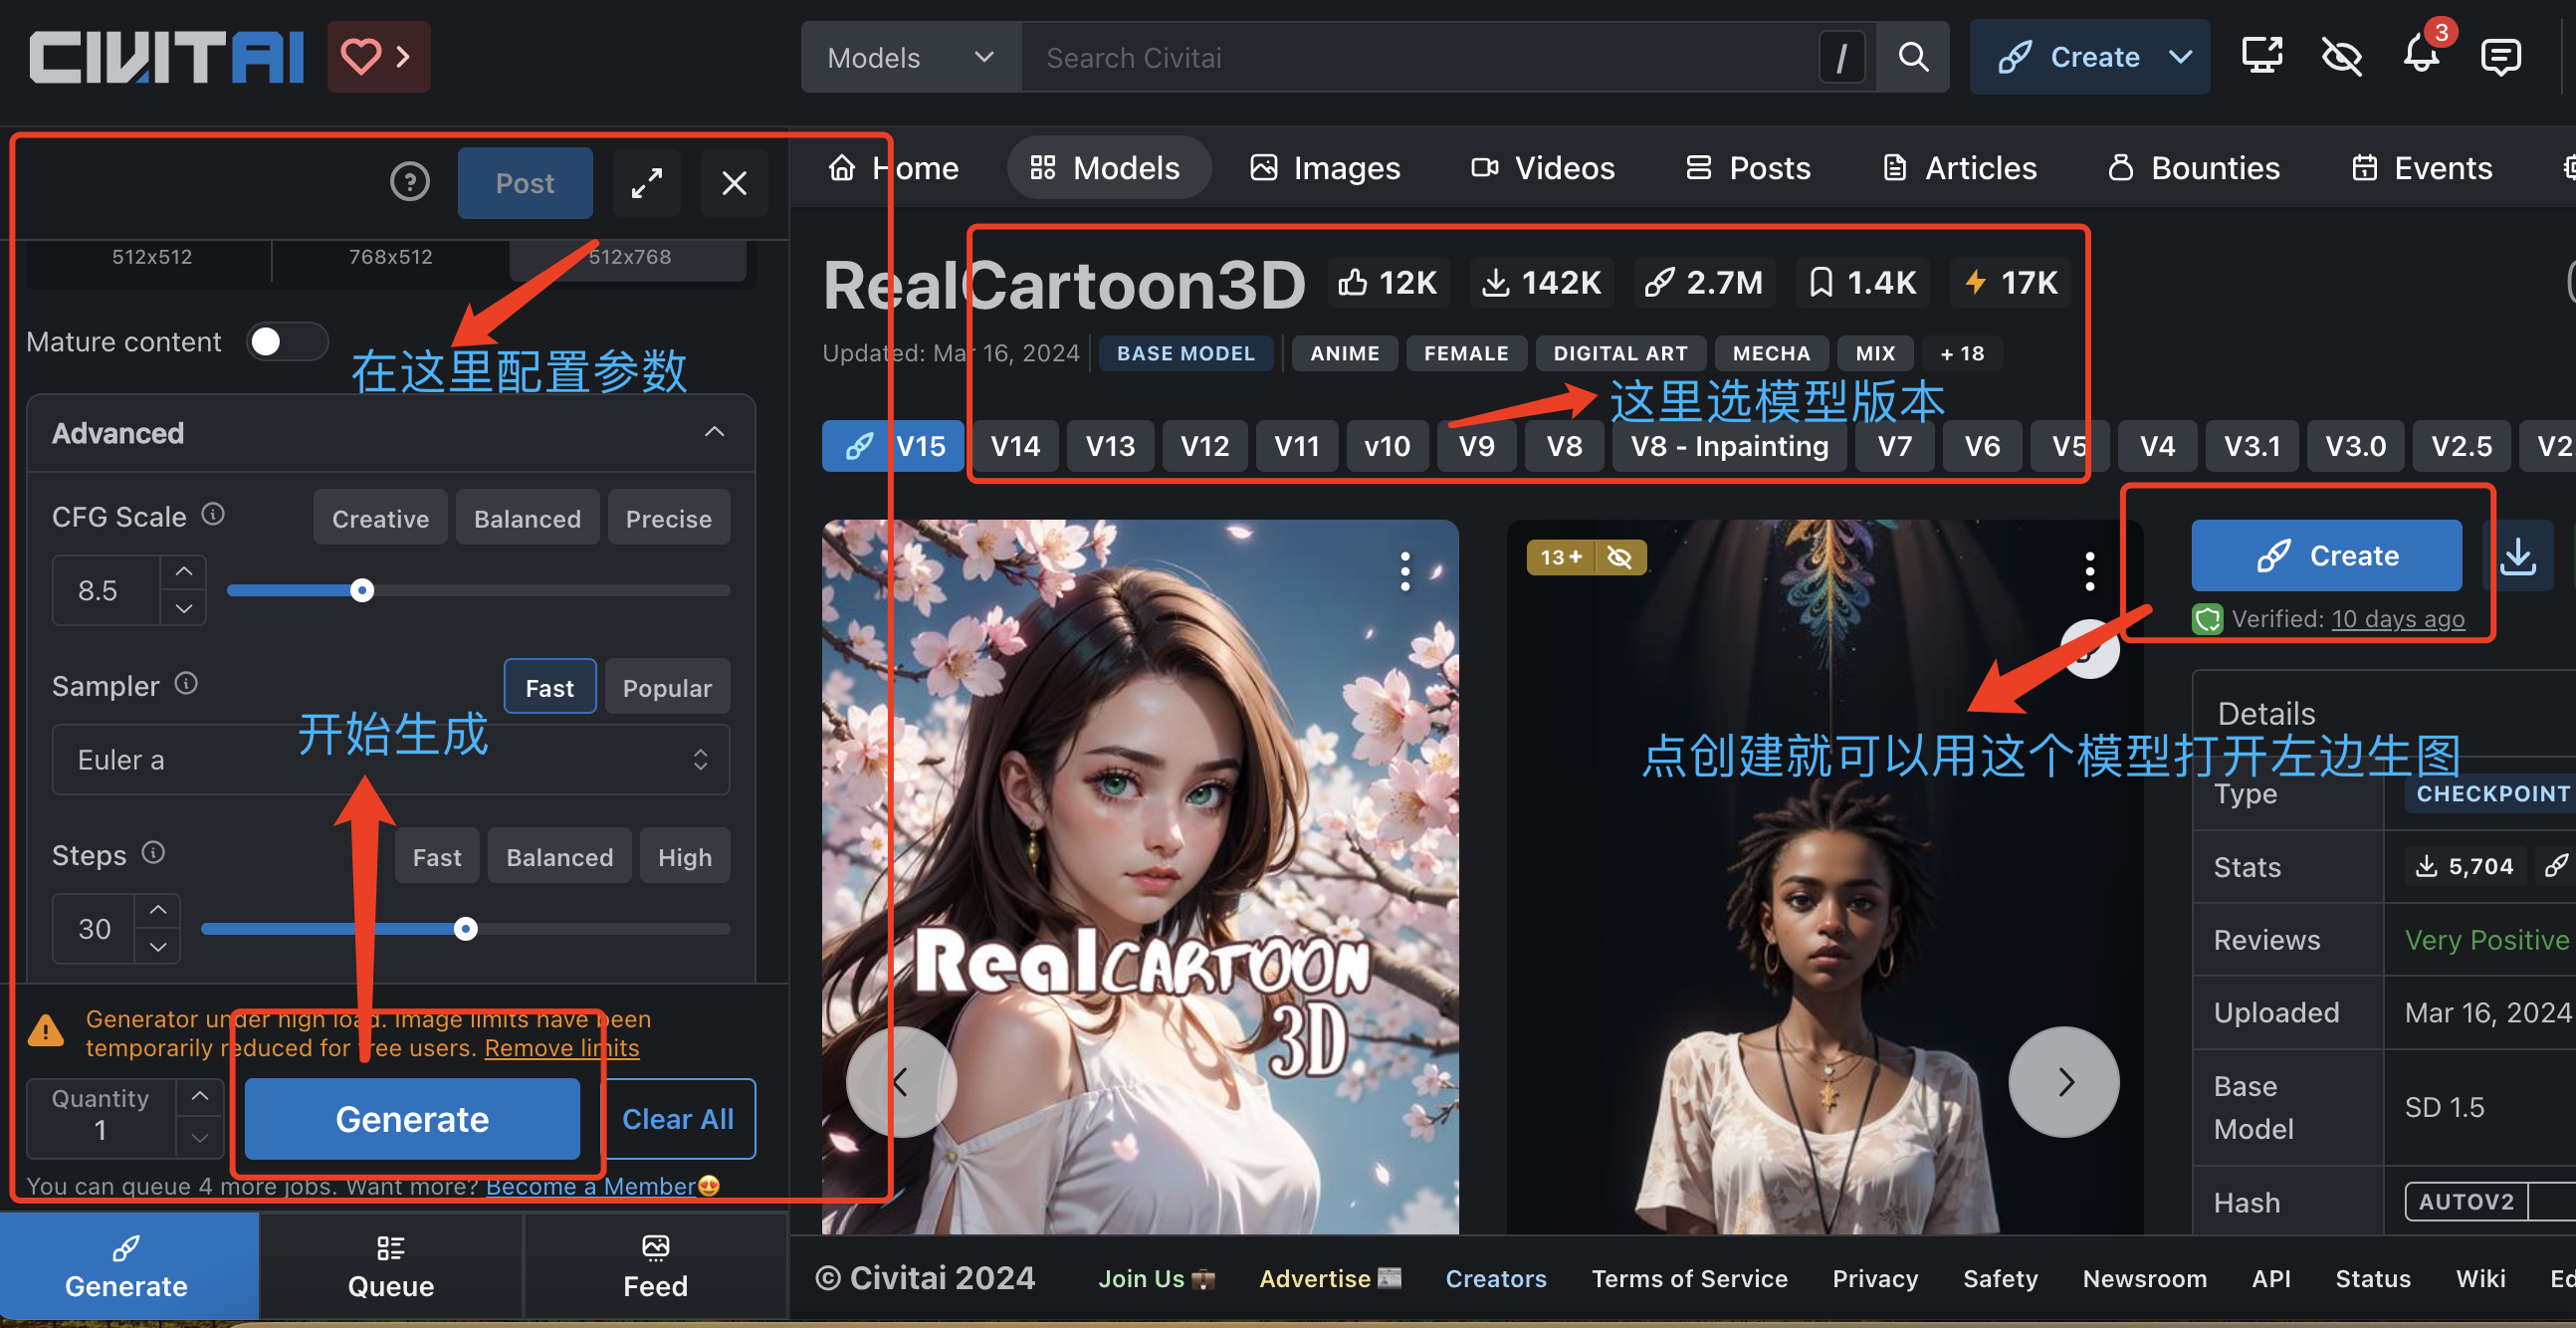Open the Images nav tab
The height and width of the screenshot is (1328, 2576).
click(1324, 167)
